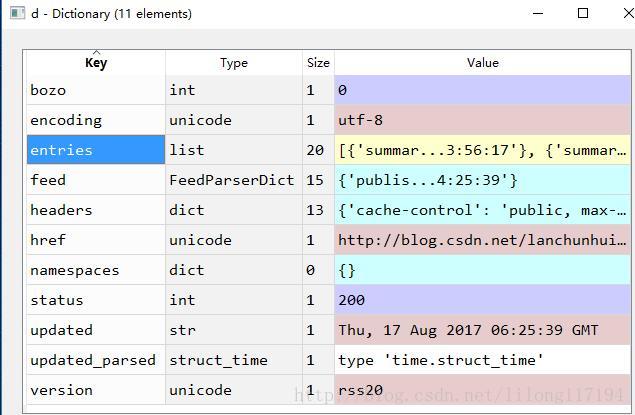
Task: Sort by the Type column header
Action: 234,63
